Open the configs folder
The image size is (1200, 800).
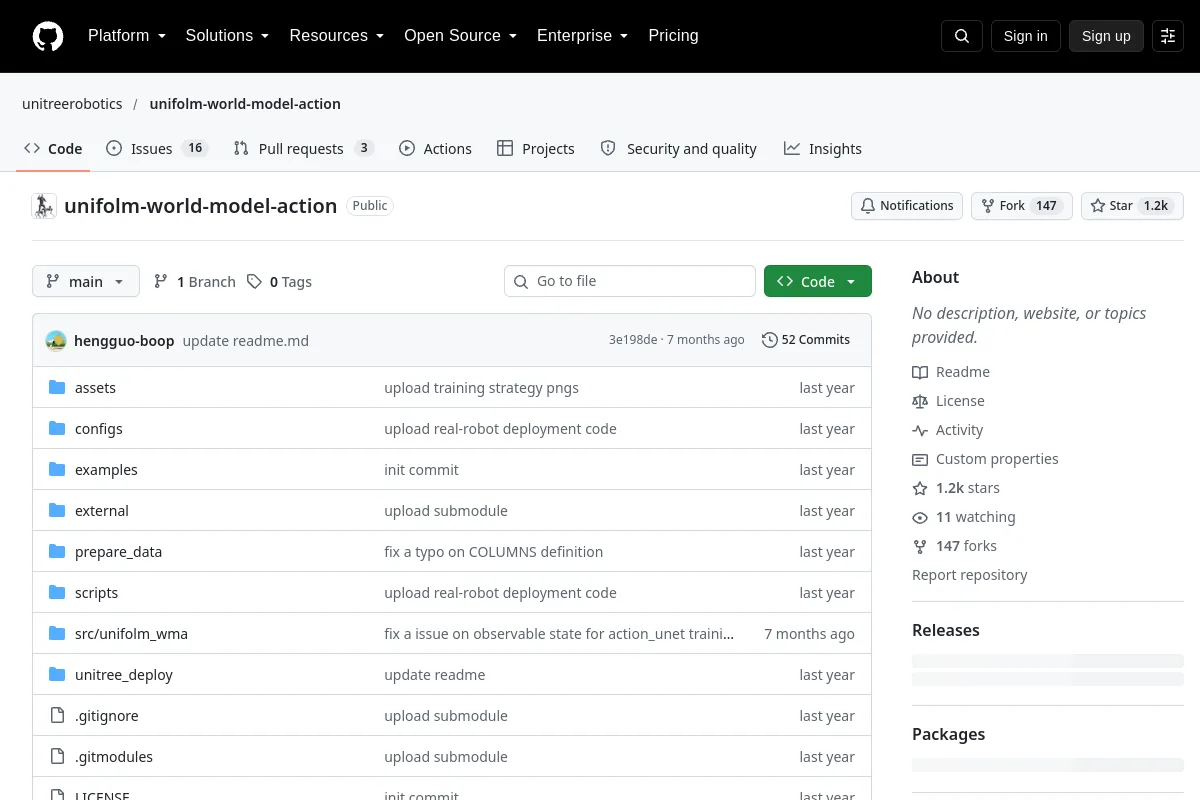pos(99,429)
